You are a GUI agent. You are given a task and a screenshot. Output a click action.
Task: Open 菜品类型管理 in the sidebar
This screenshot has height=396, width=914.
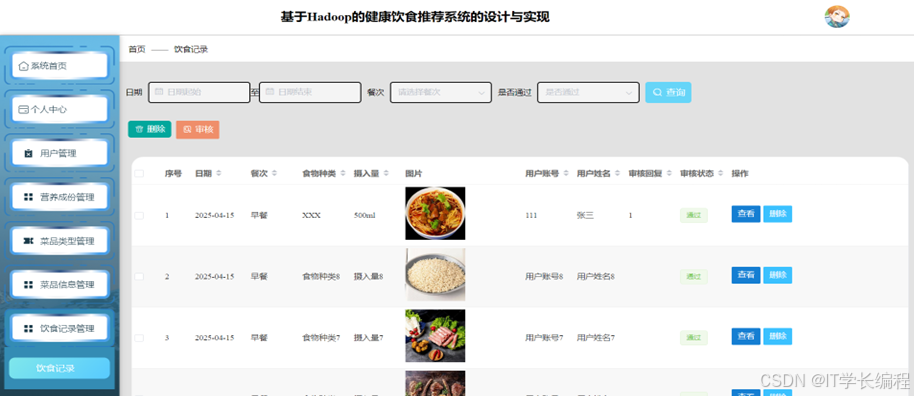point(59,241)
